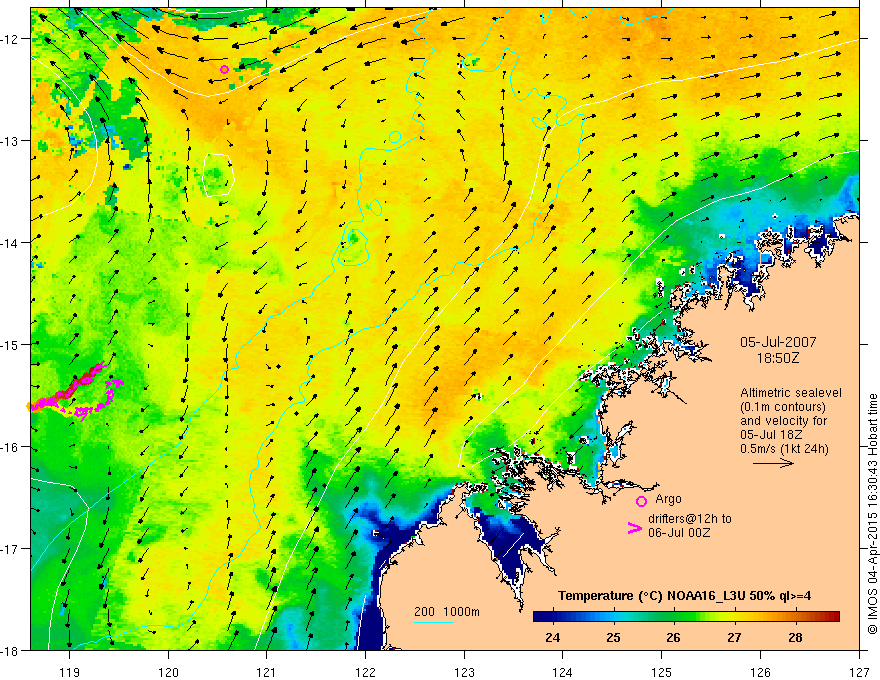Click the '(0.1m contours)' legend text
The height and width of the screenshot is (680, 880).
783,407
